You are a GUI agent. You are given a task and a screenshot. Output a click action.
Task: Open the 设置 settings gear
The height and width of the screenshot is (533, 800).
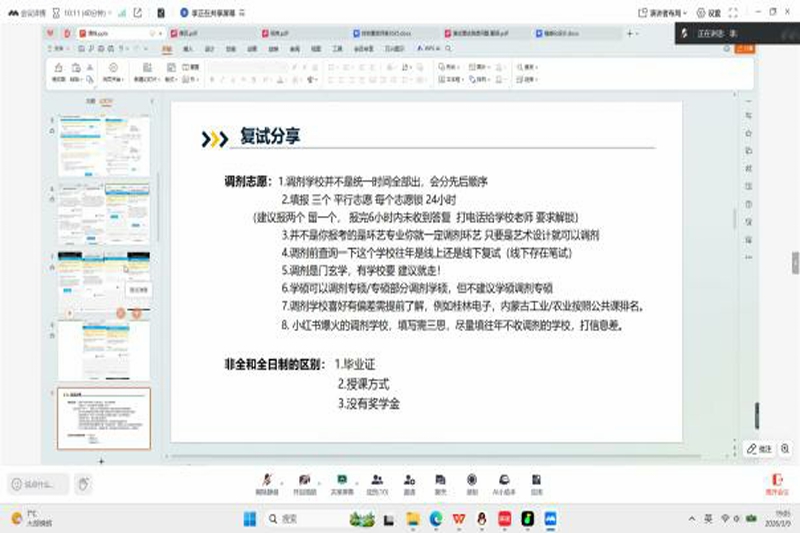pos(706,13)
